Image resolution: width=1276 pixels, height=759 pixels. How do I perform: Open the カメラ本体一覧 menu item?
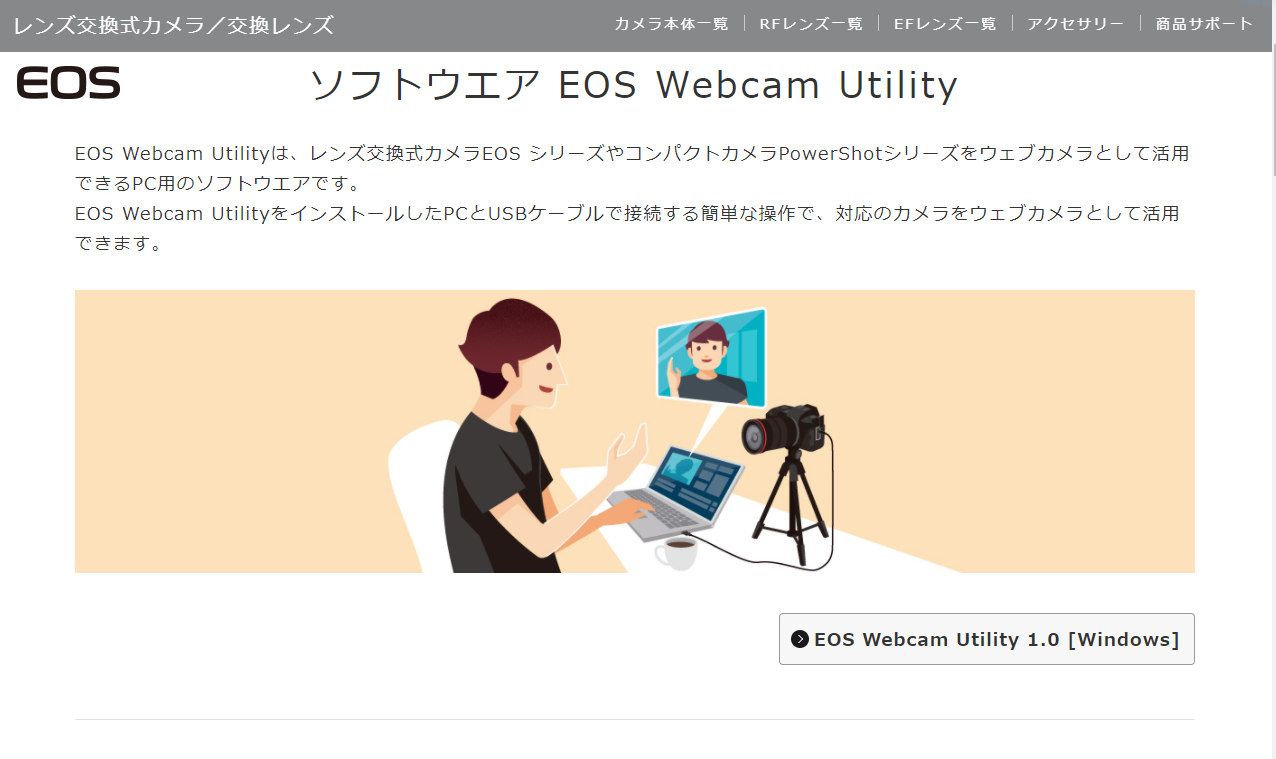[671, 24]
